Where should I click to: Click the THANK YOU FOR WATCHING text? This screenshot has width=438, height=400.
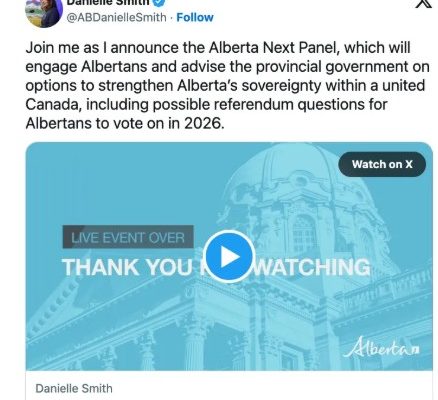[x=216, y=268]
